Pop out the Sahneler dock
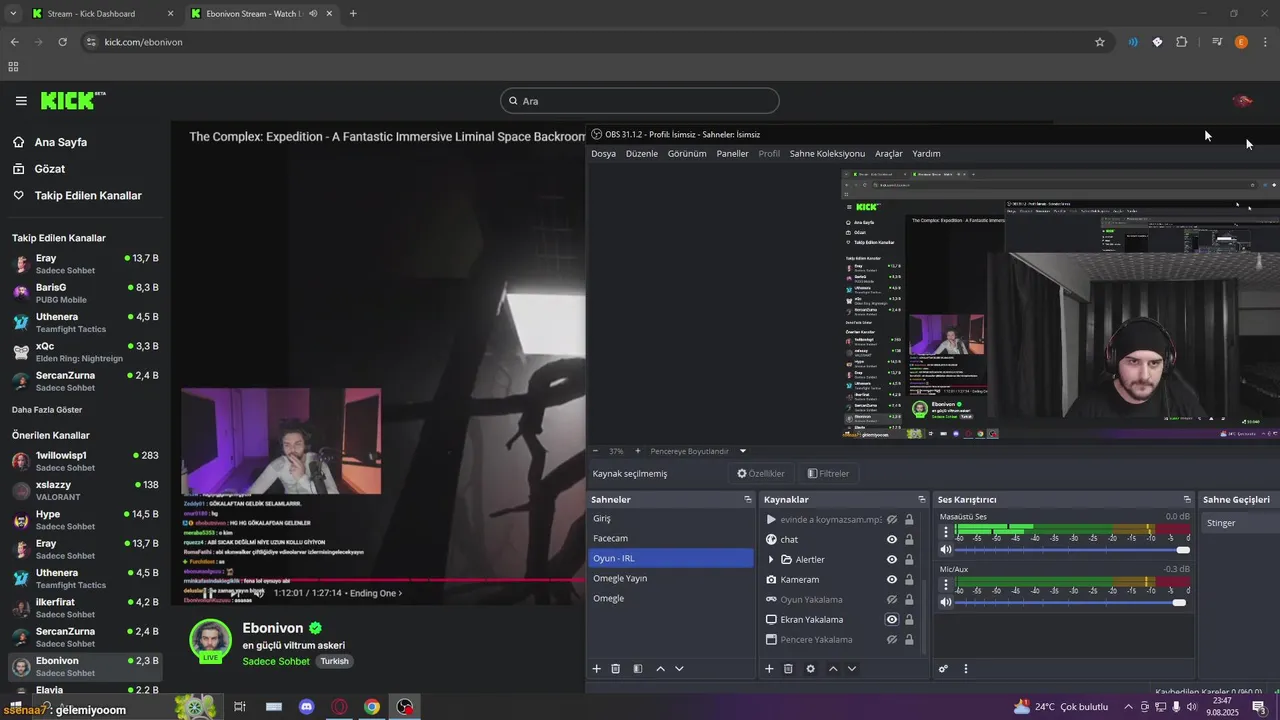The image size is (1280, 720). [x=747, y=499]
